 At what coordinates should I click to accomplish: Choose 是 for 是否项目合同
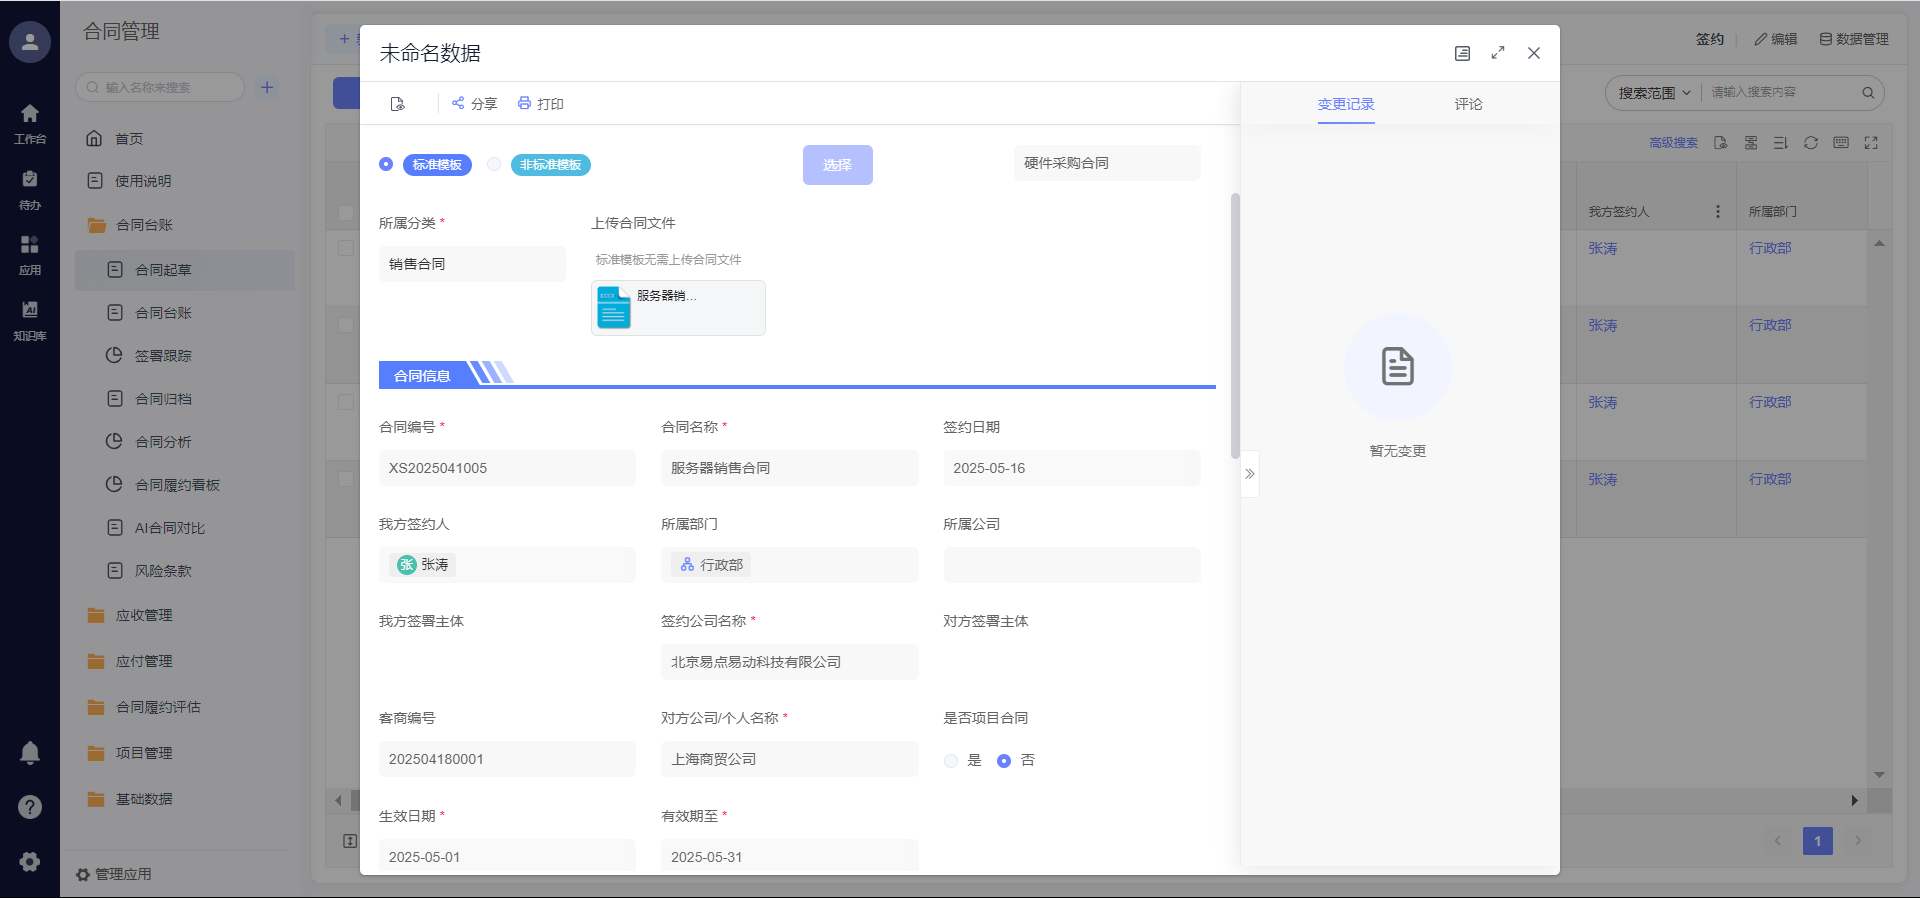(951, 761)
